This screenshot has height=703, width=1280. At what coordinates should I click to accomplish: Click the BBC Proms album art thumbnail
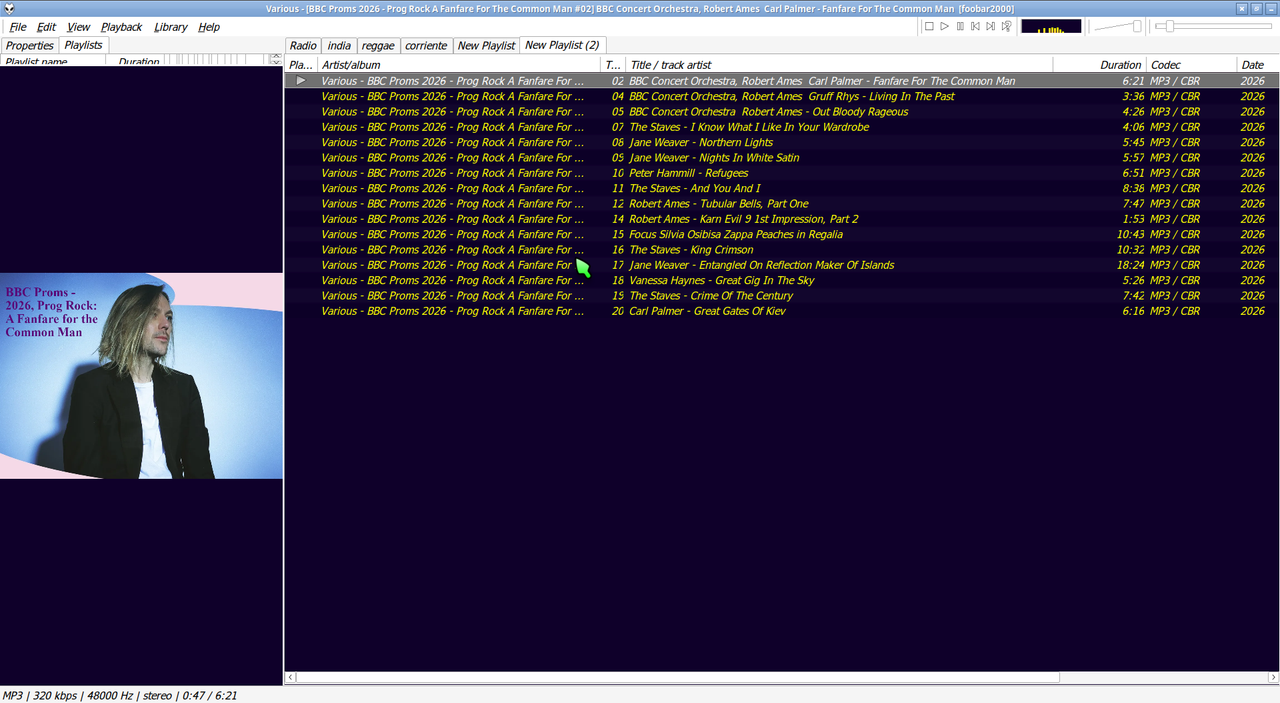point(141,376)
